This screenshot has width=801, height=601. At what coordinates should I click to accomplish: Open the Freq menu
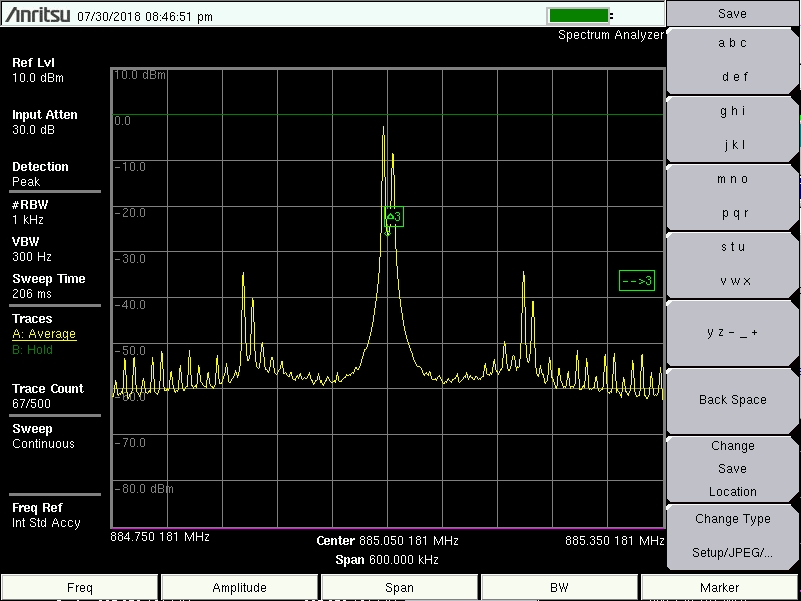pyautogui.click(x=79, y=587)
